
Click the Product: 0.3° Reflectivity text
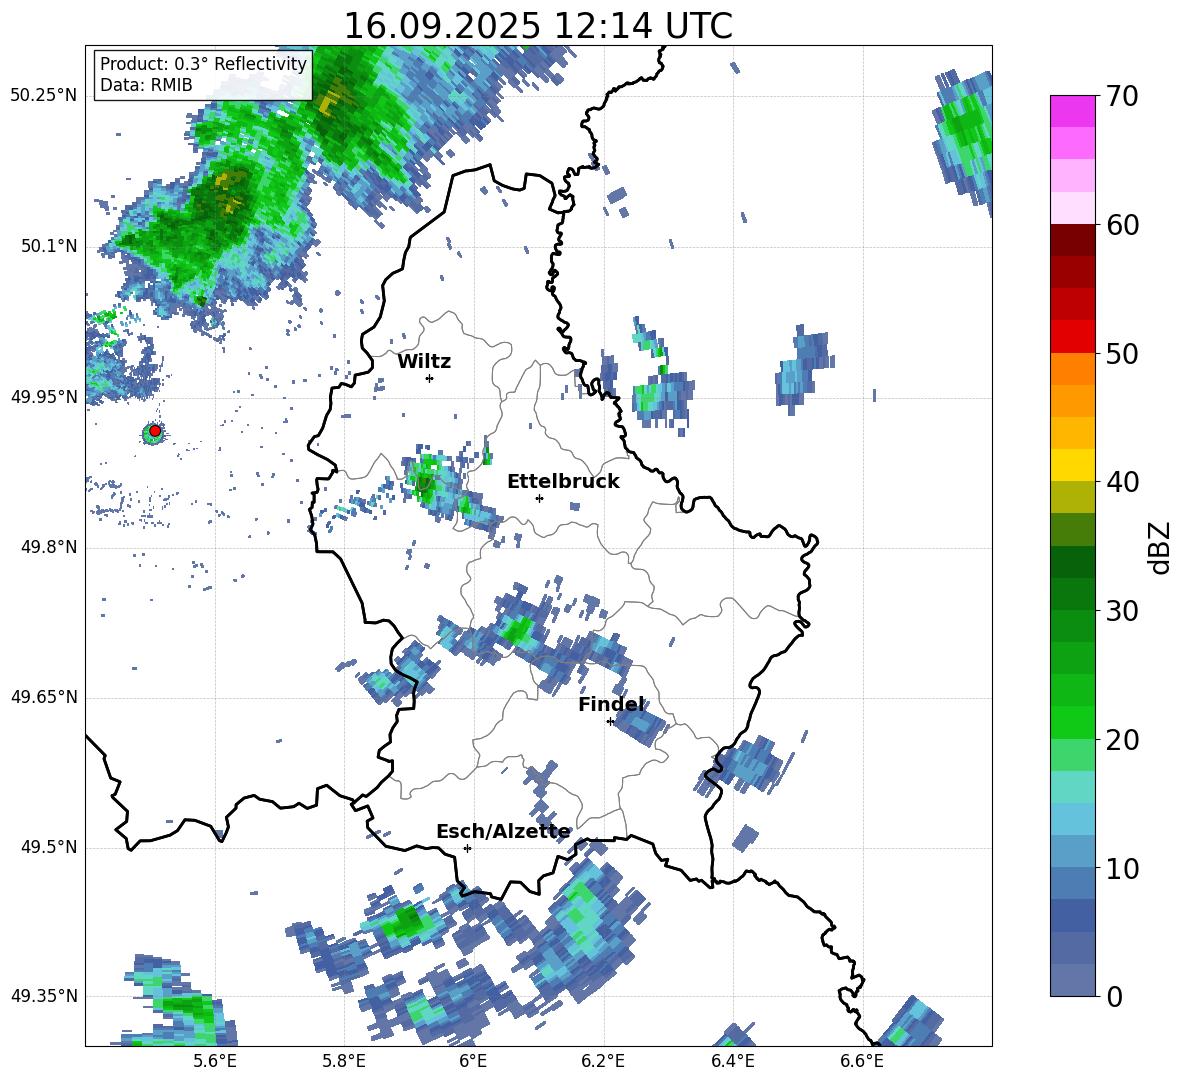[x=203, y=64]
